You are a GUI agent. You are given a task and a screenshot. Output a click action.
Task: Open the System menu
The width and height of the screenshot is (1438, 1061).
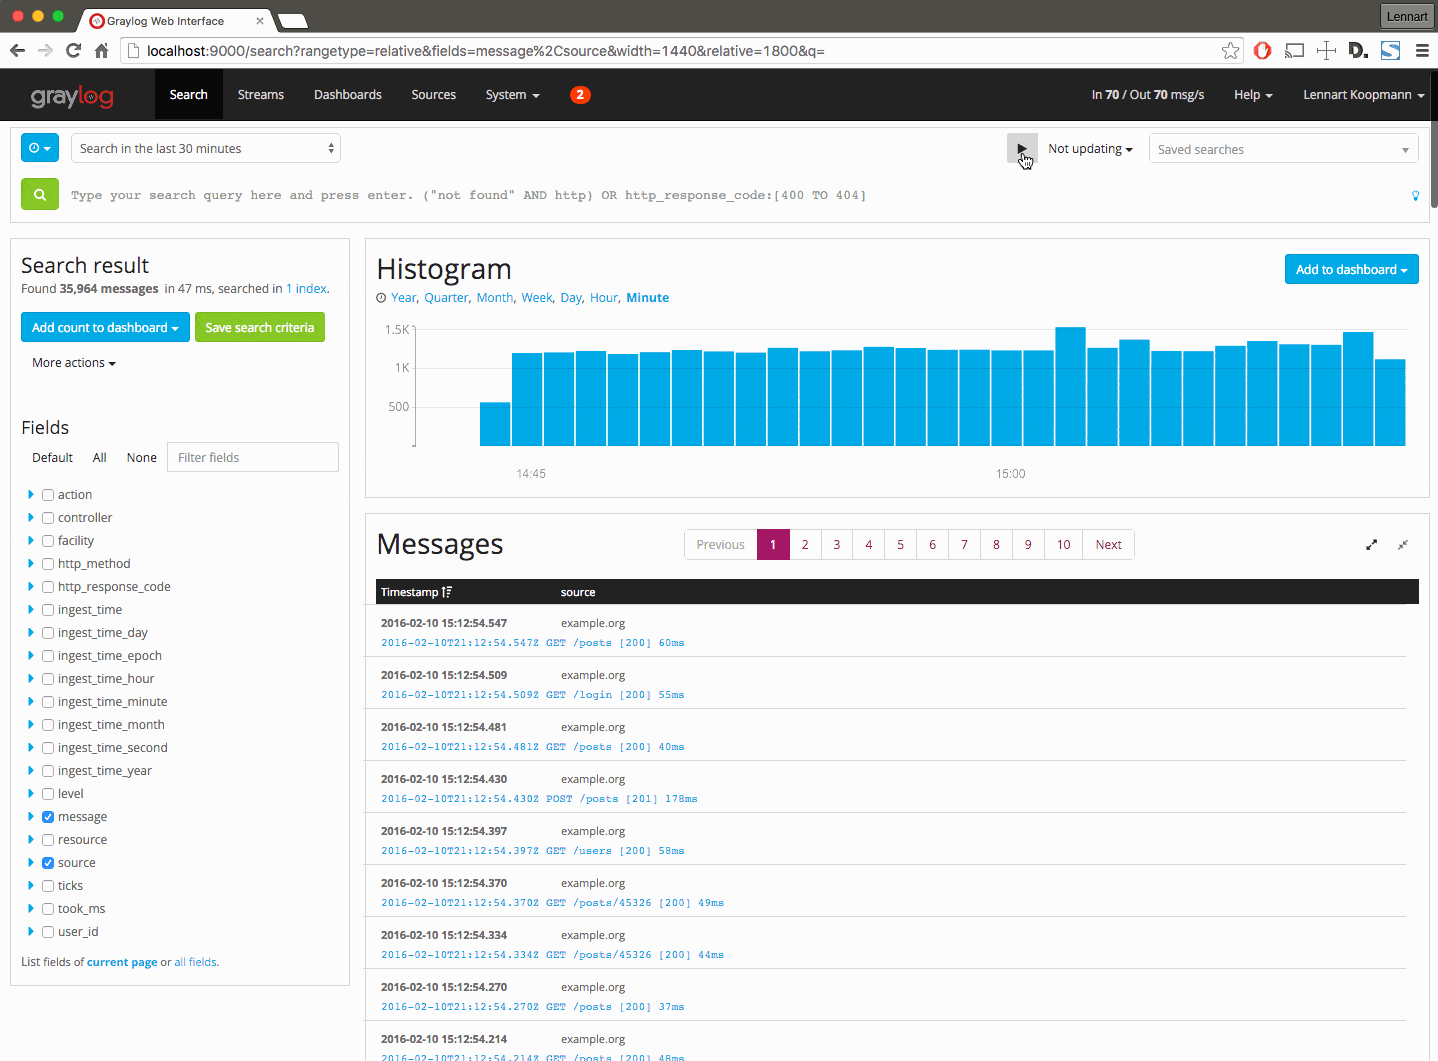pos(512,95)
